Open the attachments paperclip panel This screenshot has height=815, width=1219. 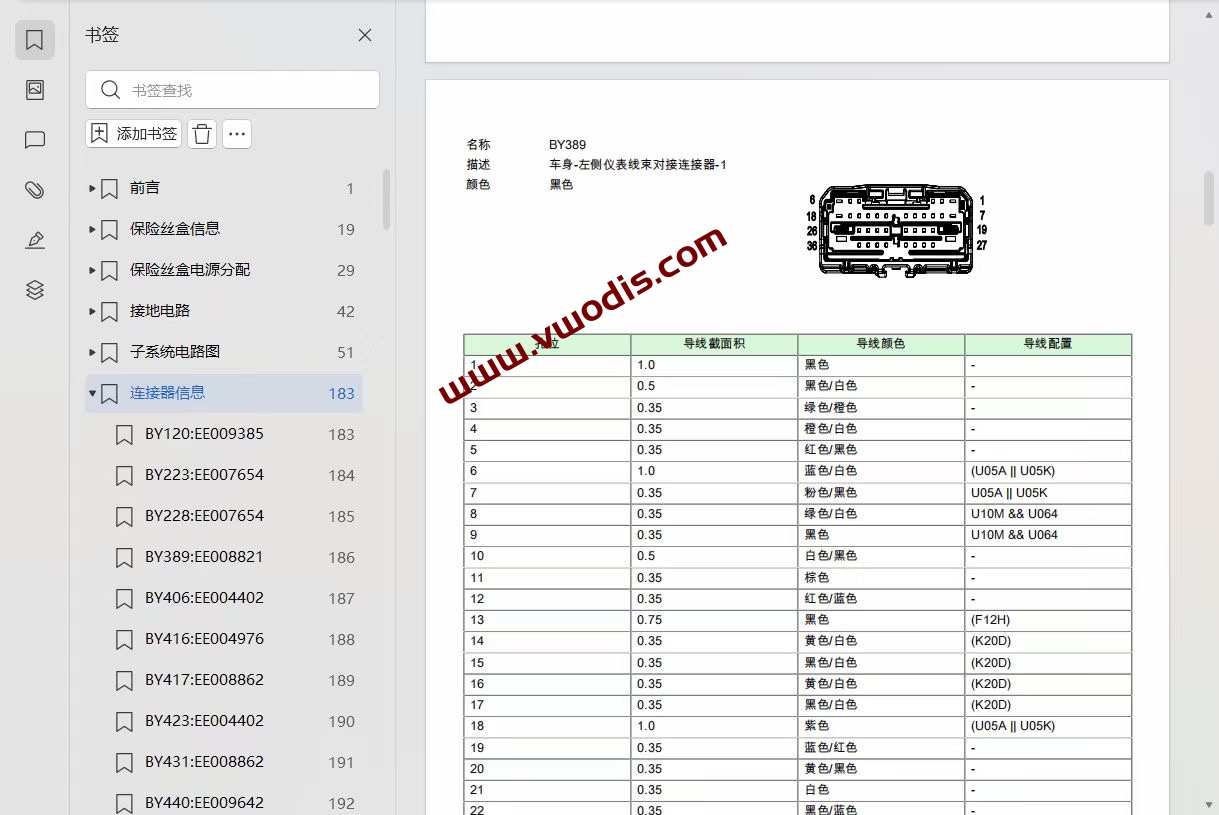pyautogui.click(x=34, y=190)
